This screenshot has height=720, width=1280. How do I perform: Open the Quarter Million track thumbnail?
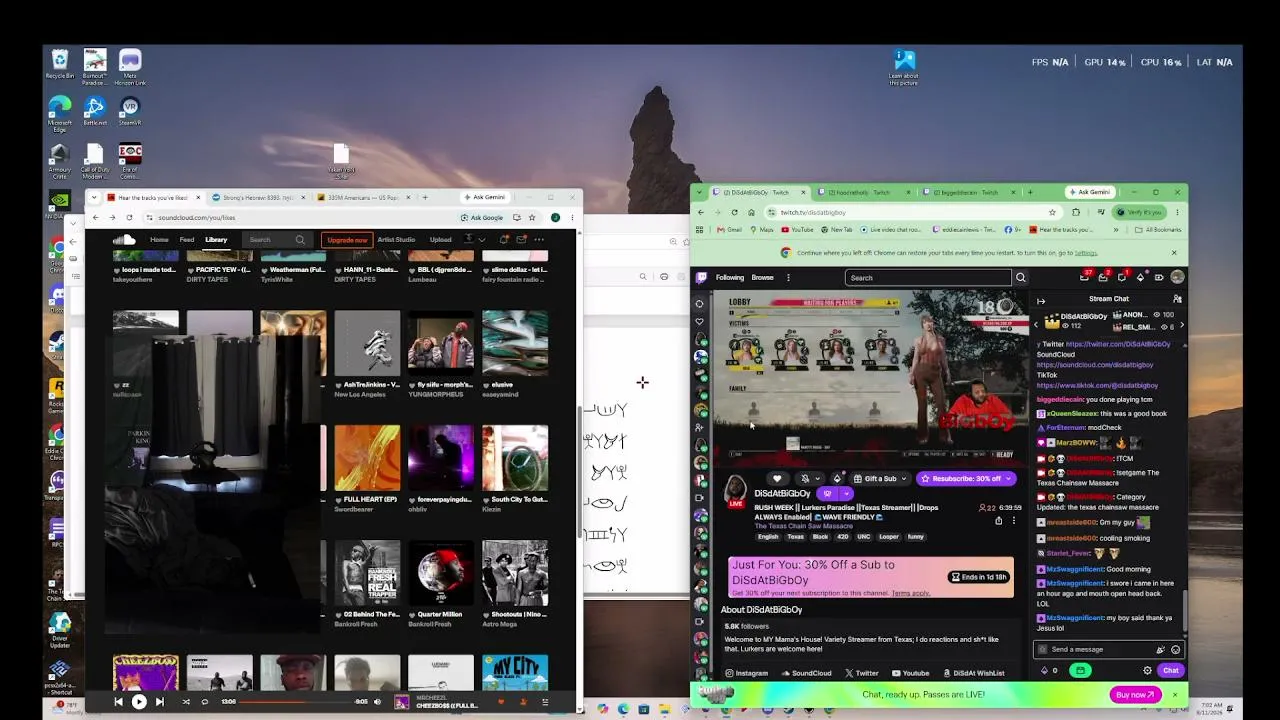pyautogui.click(x=441, y=573)
